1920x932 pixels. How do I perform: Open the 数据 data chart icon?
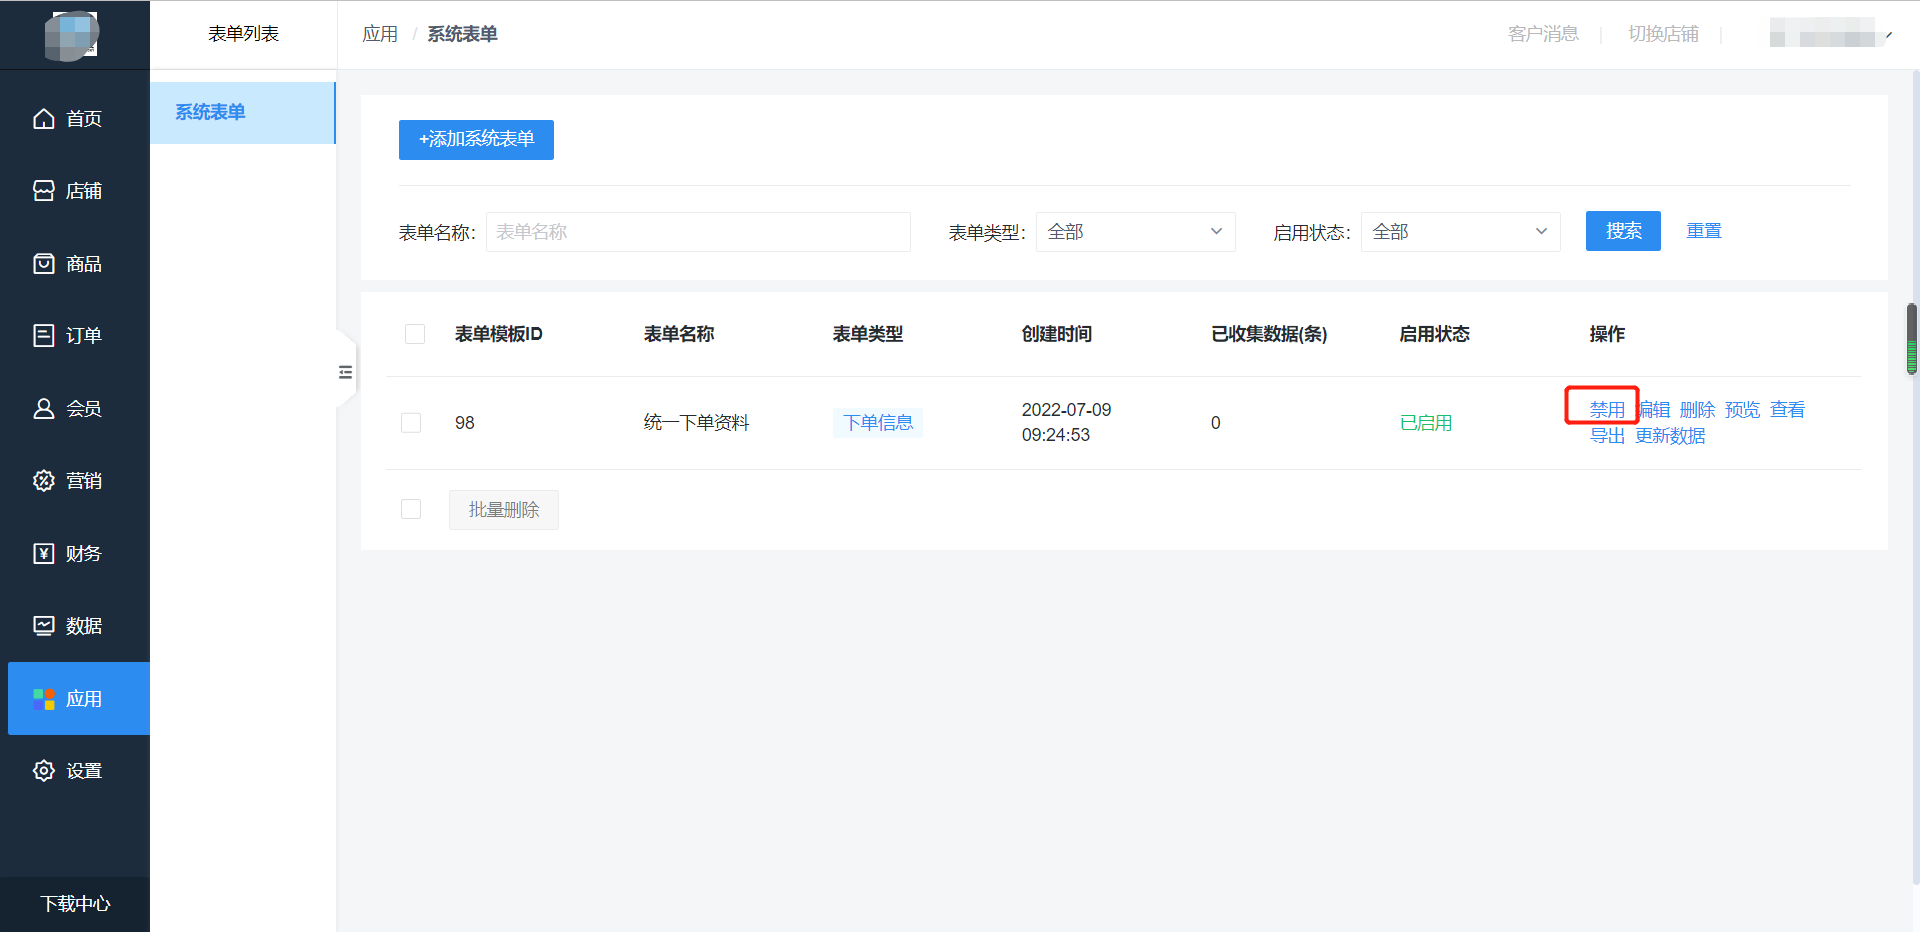(44, 626)
